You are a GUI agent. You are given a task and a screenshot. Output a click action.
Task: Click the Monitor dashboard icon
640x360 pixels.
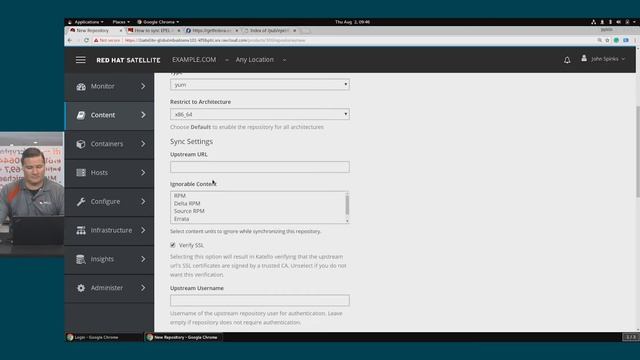click(81, 86)
